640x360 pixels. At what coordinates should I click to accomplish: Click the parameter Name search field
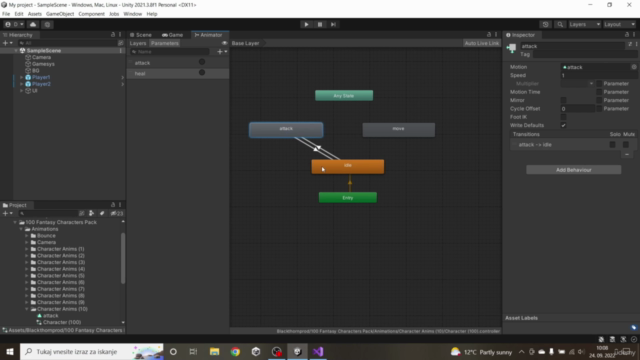[x=170, y=52]
